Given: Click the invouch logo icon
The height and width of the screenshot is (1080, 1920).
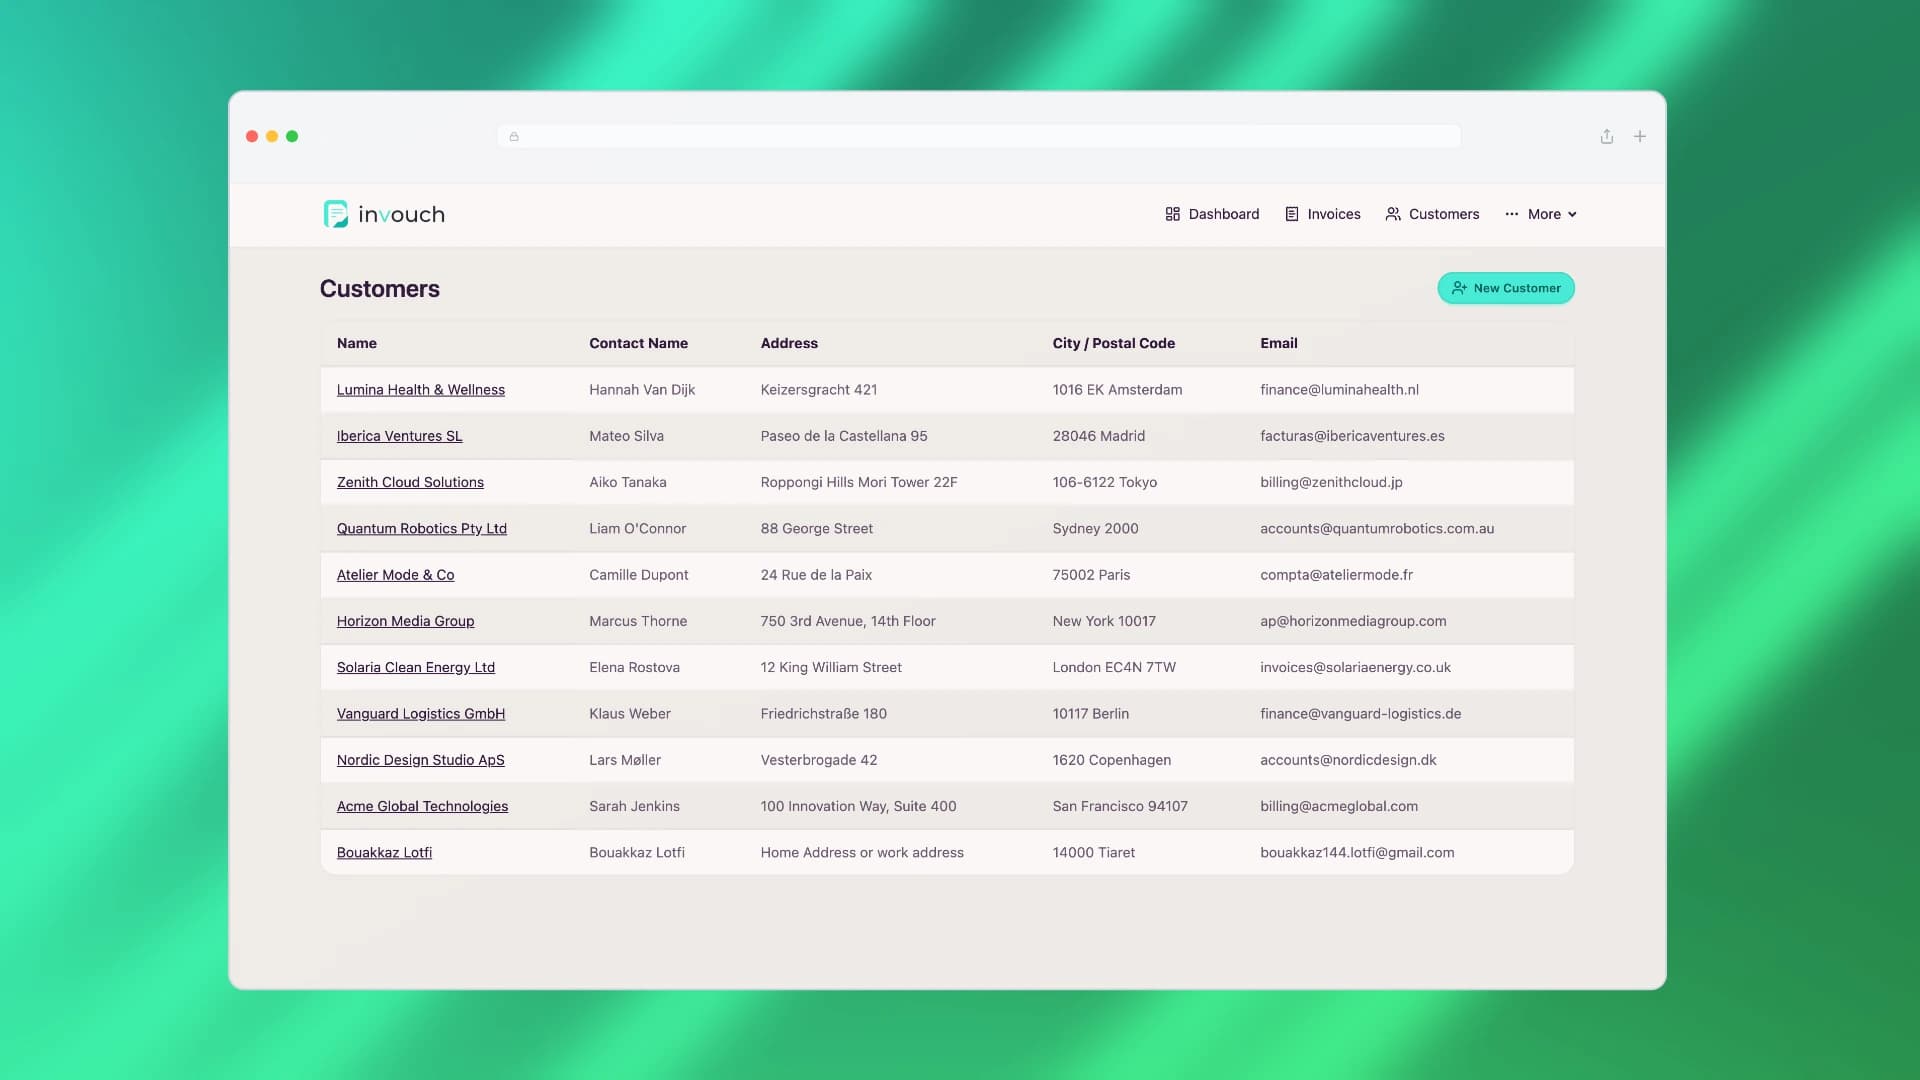Looking at the screenshot, I should (x=336, y=214).
